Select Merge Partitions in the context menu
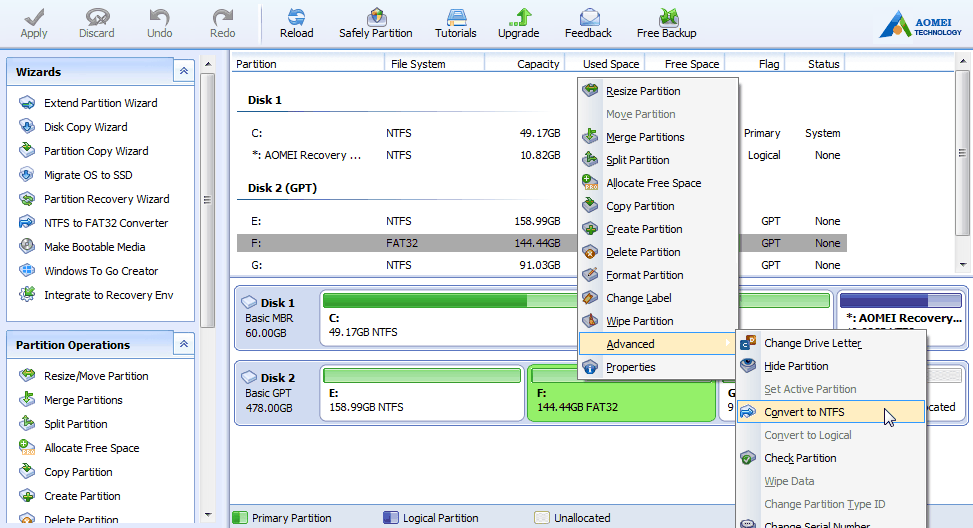The height and width of the screenshot is (528, 973). coord(657,137)
